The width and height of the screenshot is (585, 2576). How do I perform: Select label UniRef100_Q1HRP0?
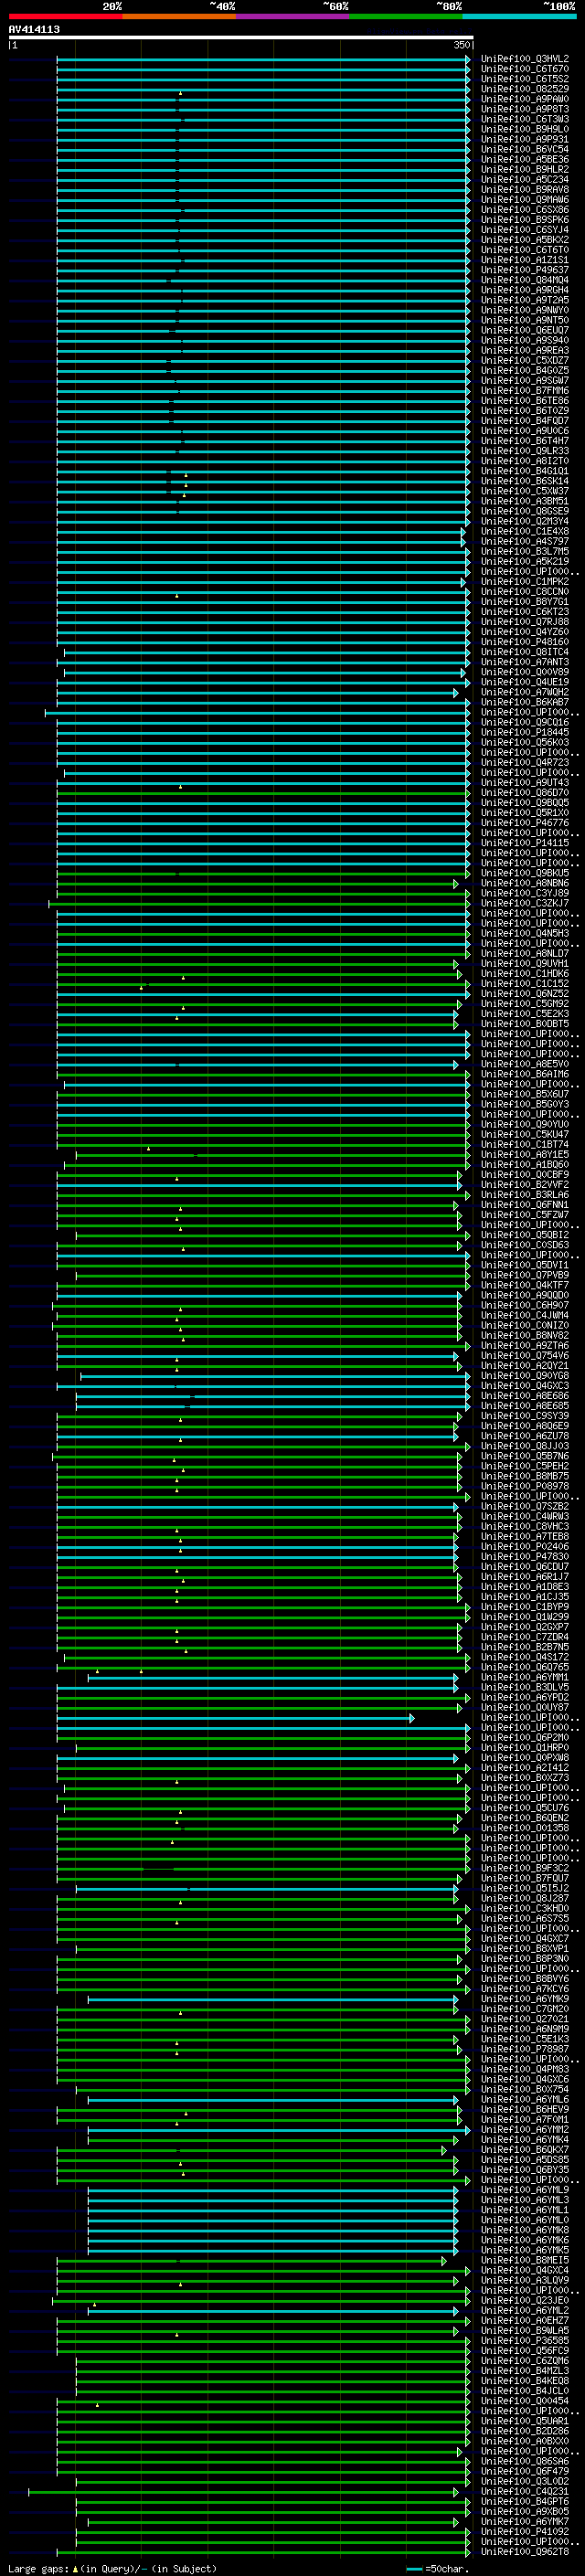tap(525, 1748)
